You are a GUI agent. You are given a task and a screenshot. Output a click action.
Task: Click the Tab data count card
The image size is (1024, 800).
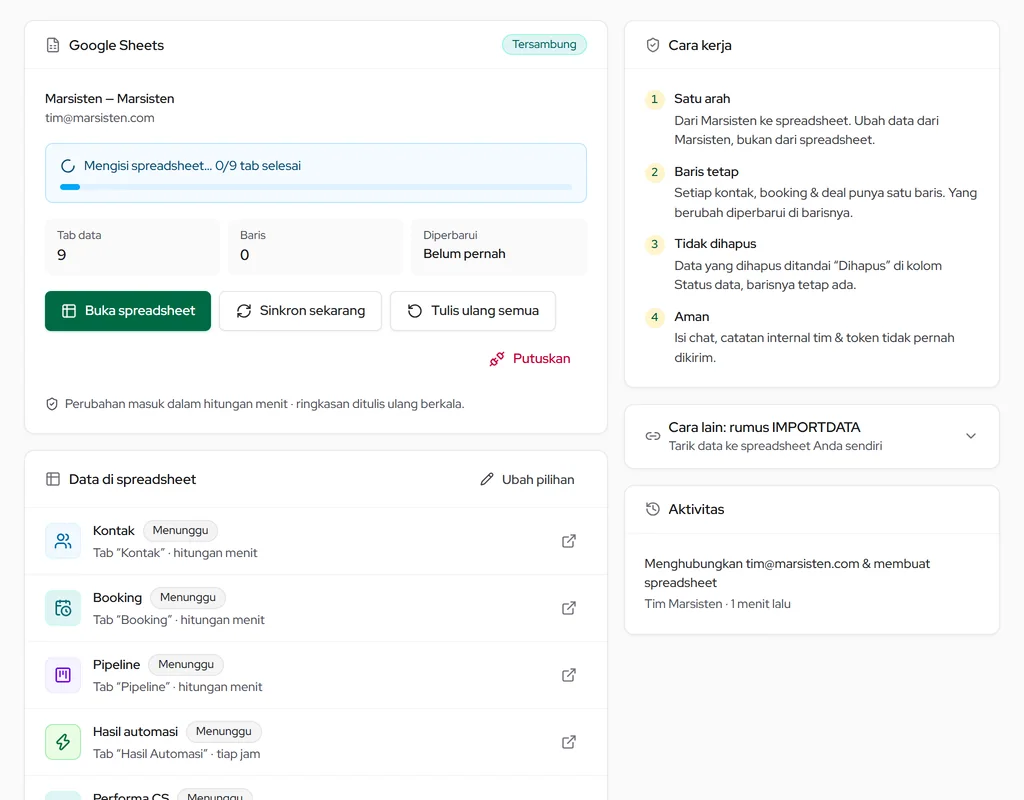133,247
